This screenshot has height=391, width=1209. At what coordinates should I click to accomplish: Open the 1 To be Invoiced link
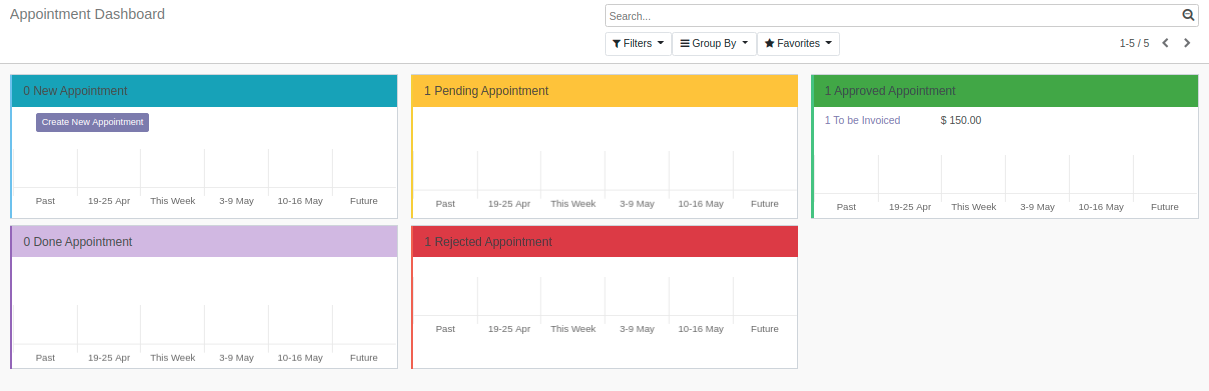point(862,120)
